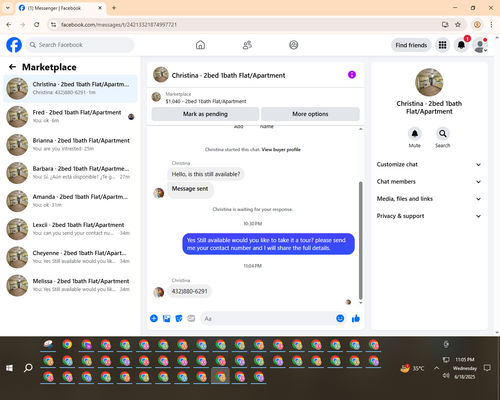500x400 pixels.
Task: Open Windows notification center icon
Action: [x=487, y=368]
